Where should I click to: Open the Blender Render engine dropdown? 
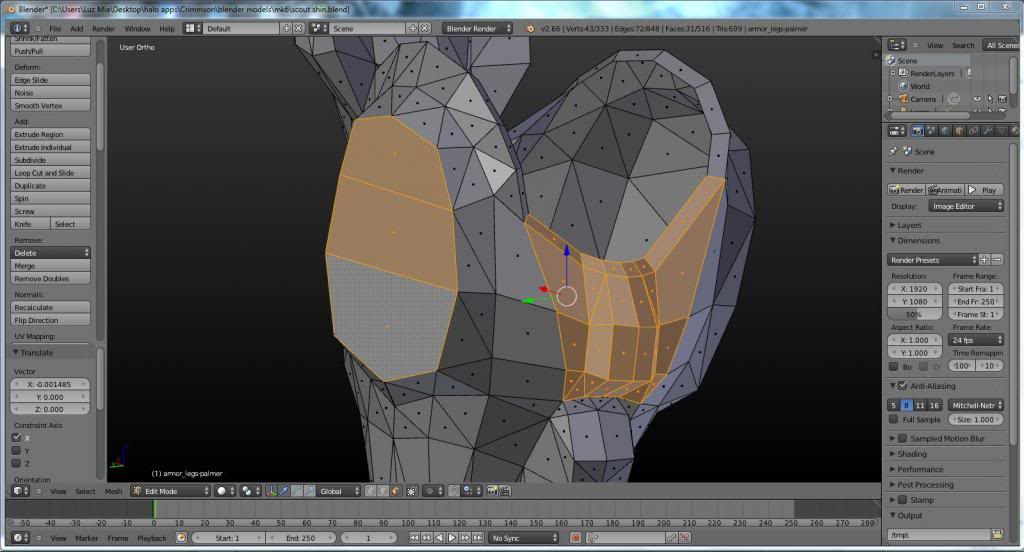(x=477, y=29)
